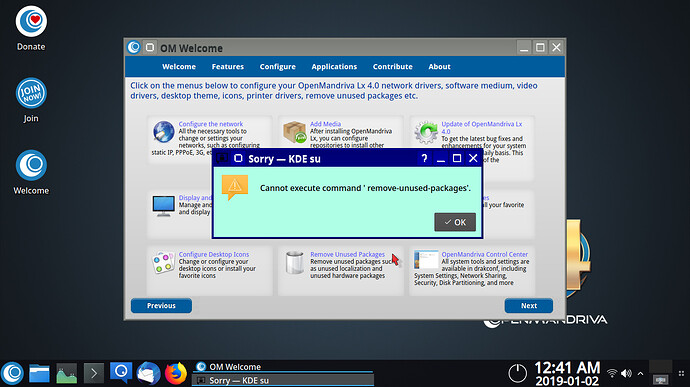Open the volume tray icon

[x=626, y=373]
